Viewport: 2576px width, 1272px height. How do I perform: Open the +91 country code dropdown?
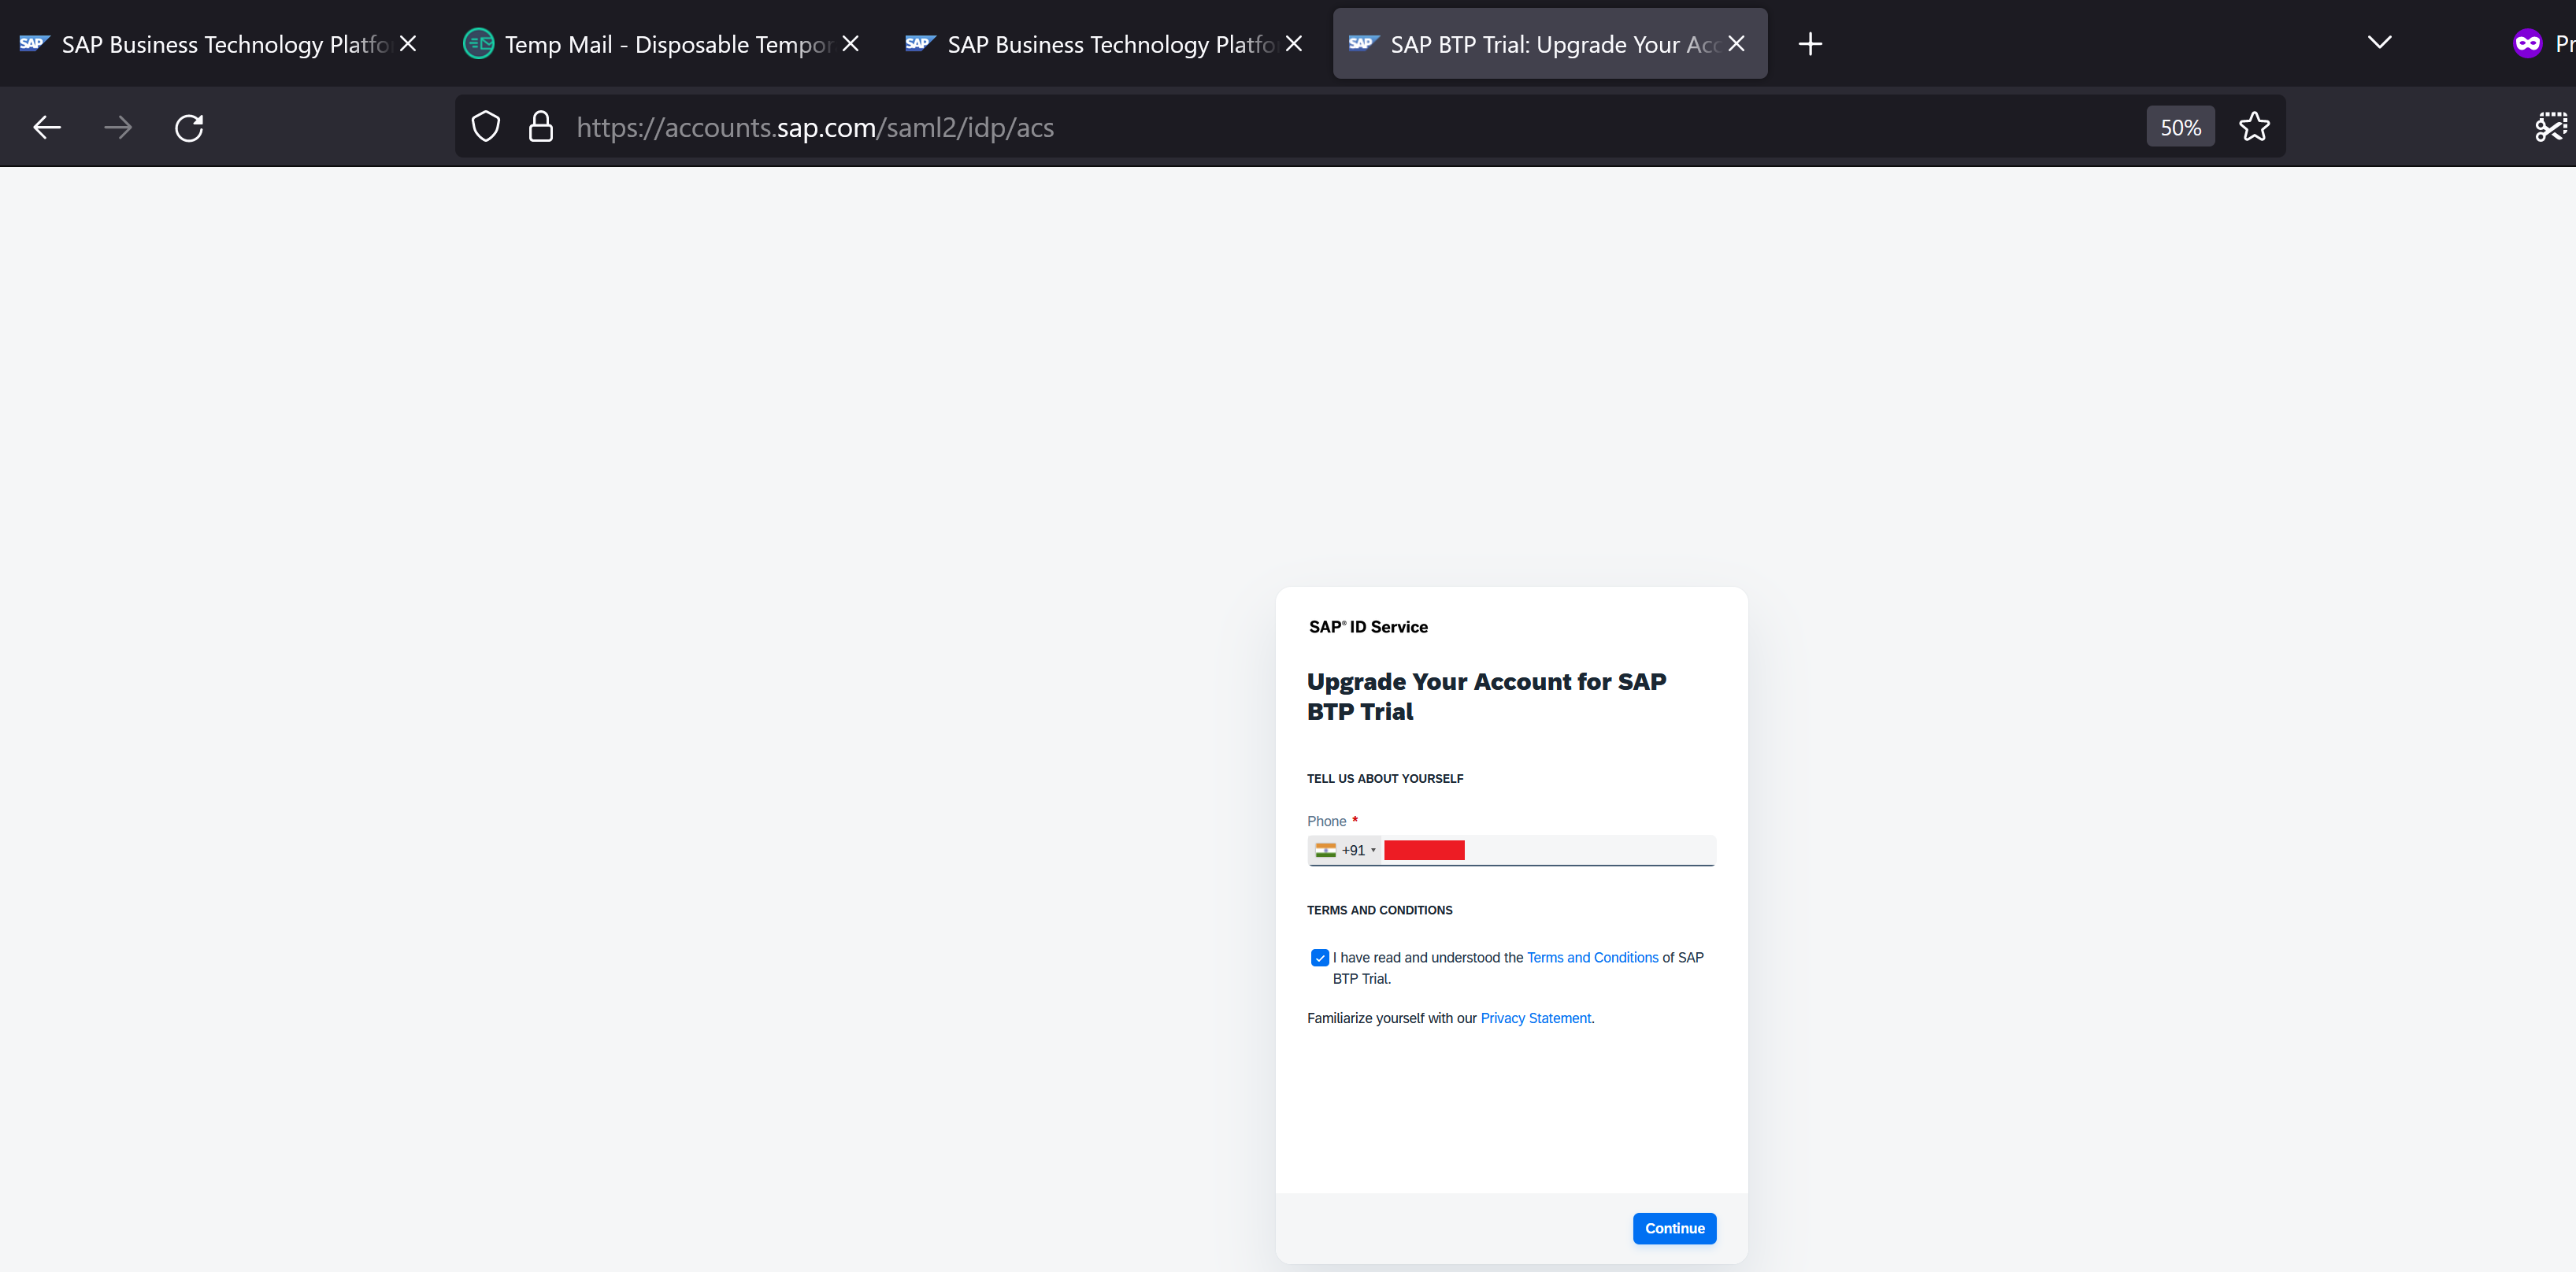(x=1345, y=850)
